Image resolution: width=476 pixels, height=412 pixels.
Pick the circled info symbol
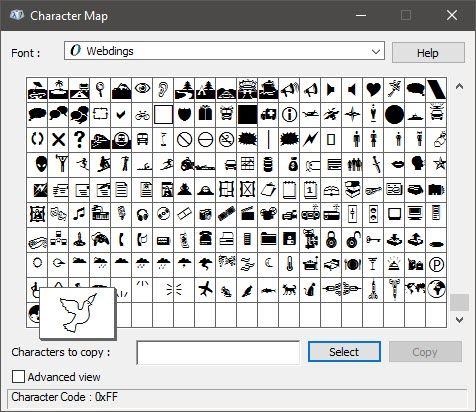click(x=289, y=115)
